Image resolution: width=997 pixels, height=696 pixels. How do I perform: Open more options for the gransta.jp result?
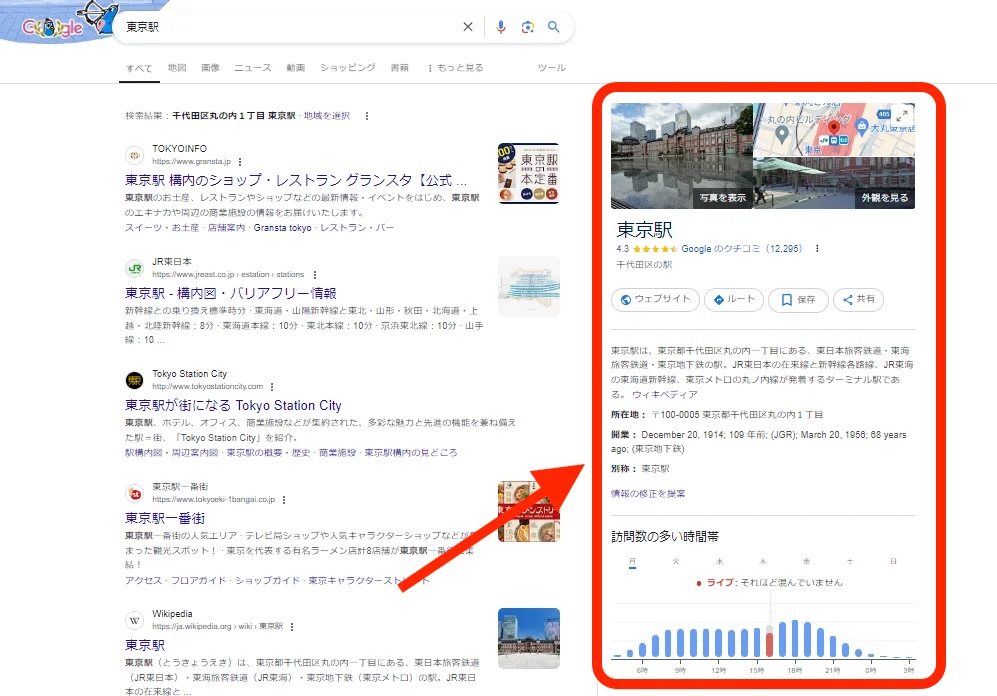[240, 162]
